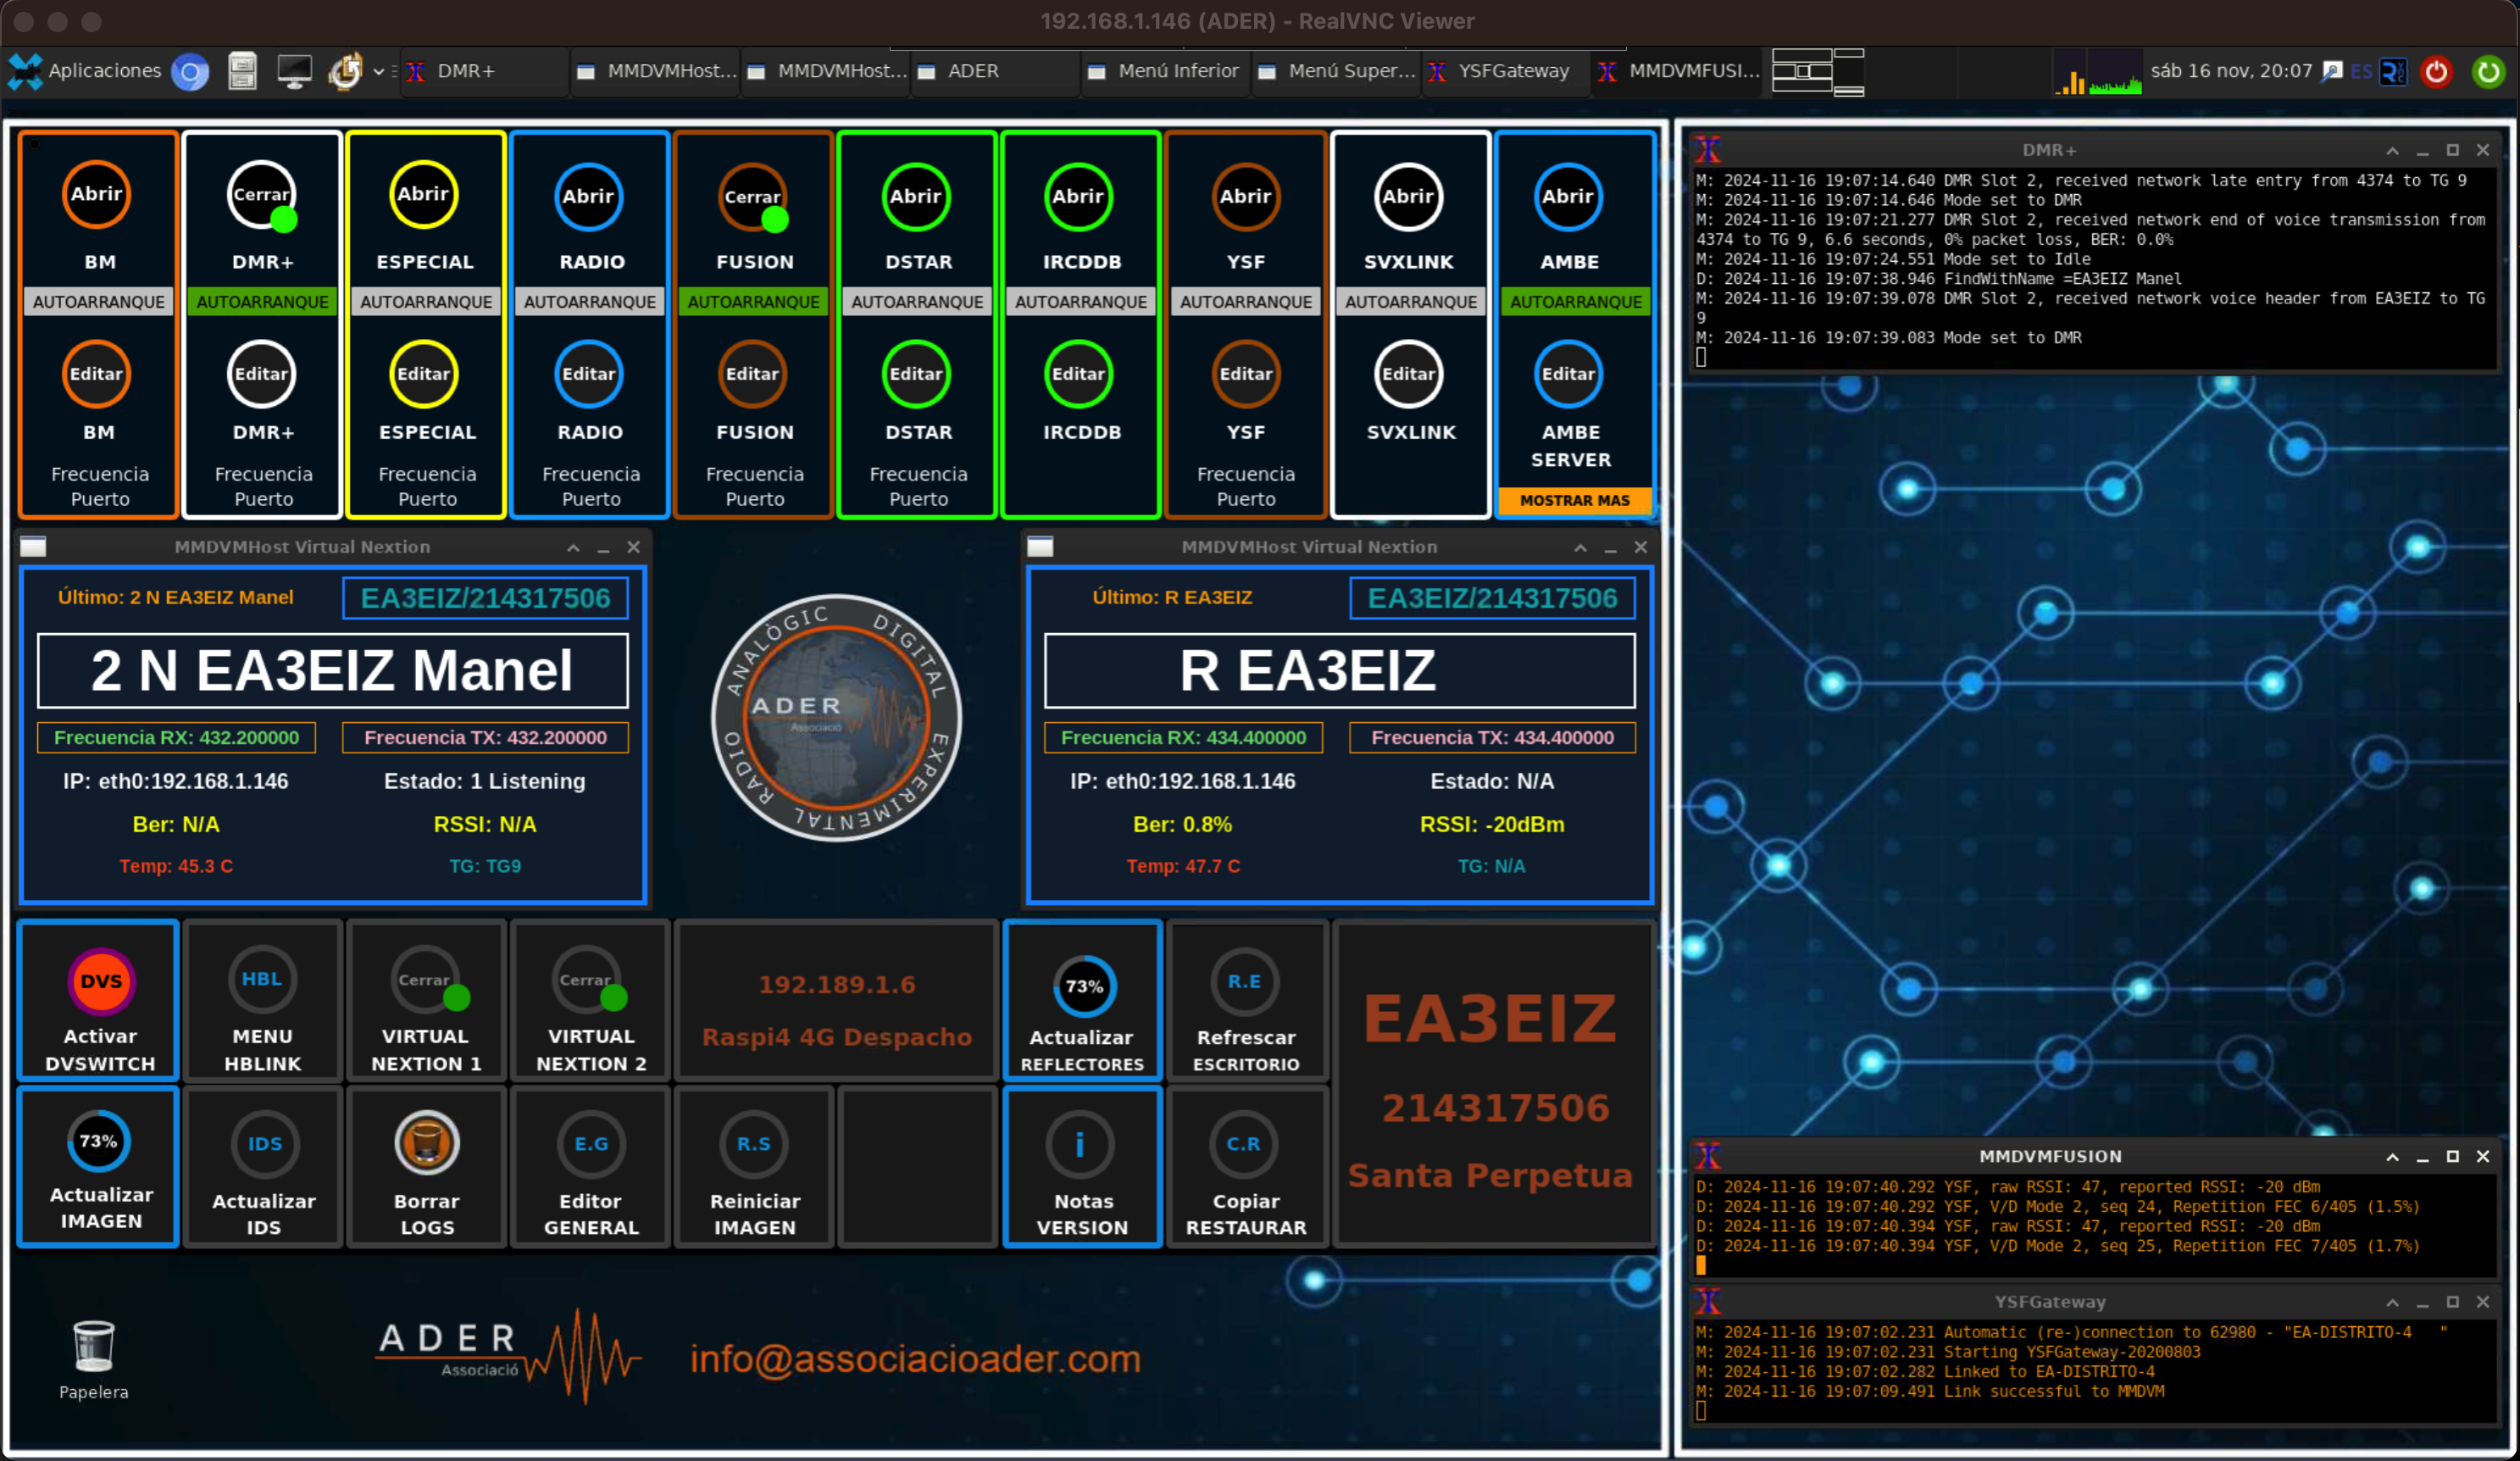The width and height of the screenshot is (2520, 1461).
Task: Click the HBL MENU HBLINK icon
Action: click(x=262, y=981)
